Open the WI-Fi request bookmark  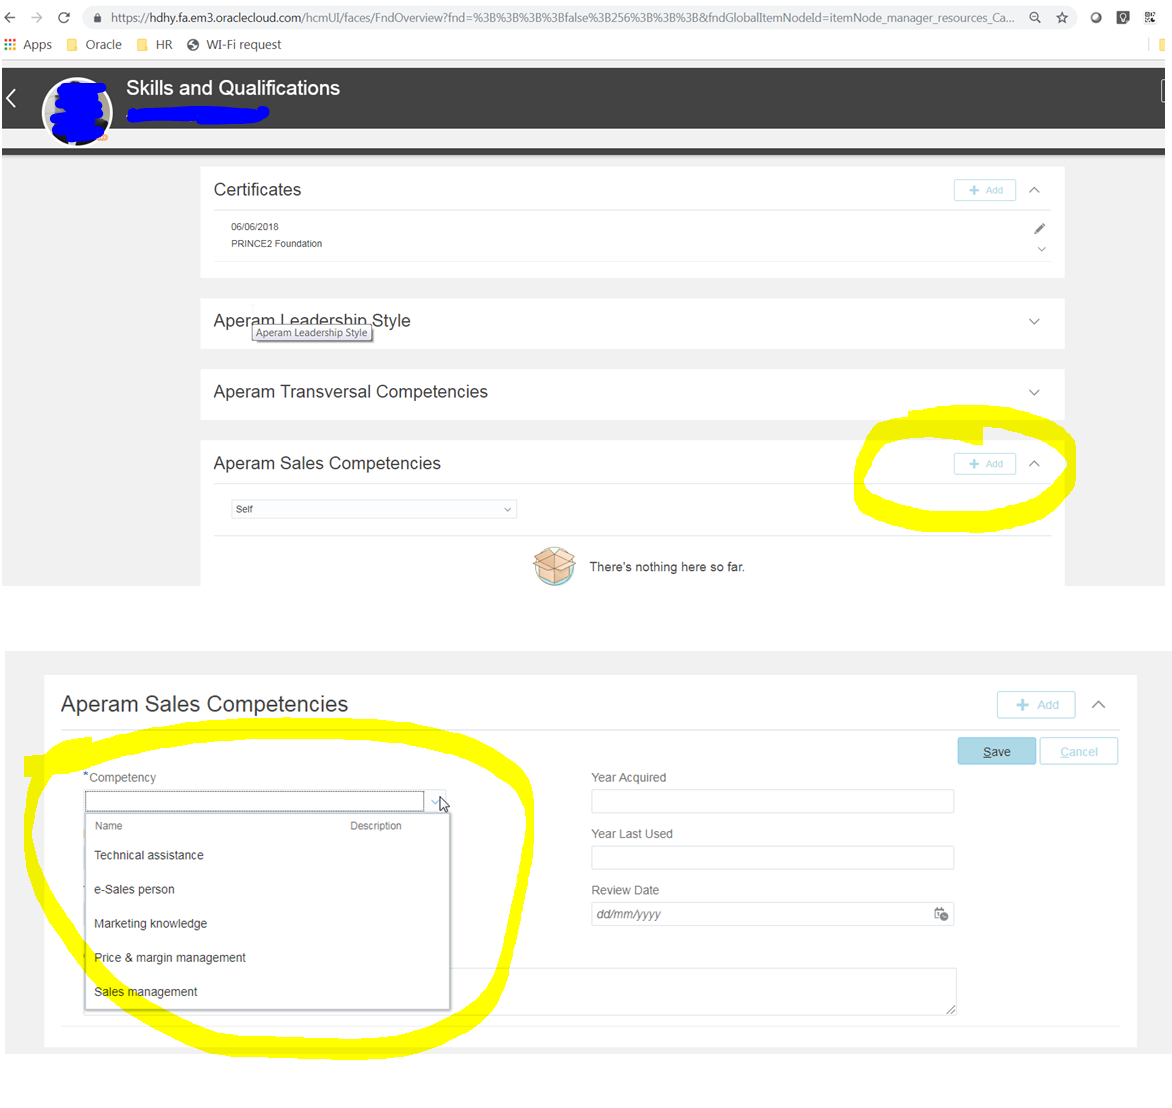point(234,45)
